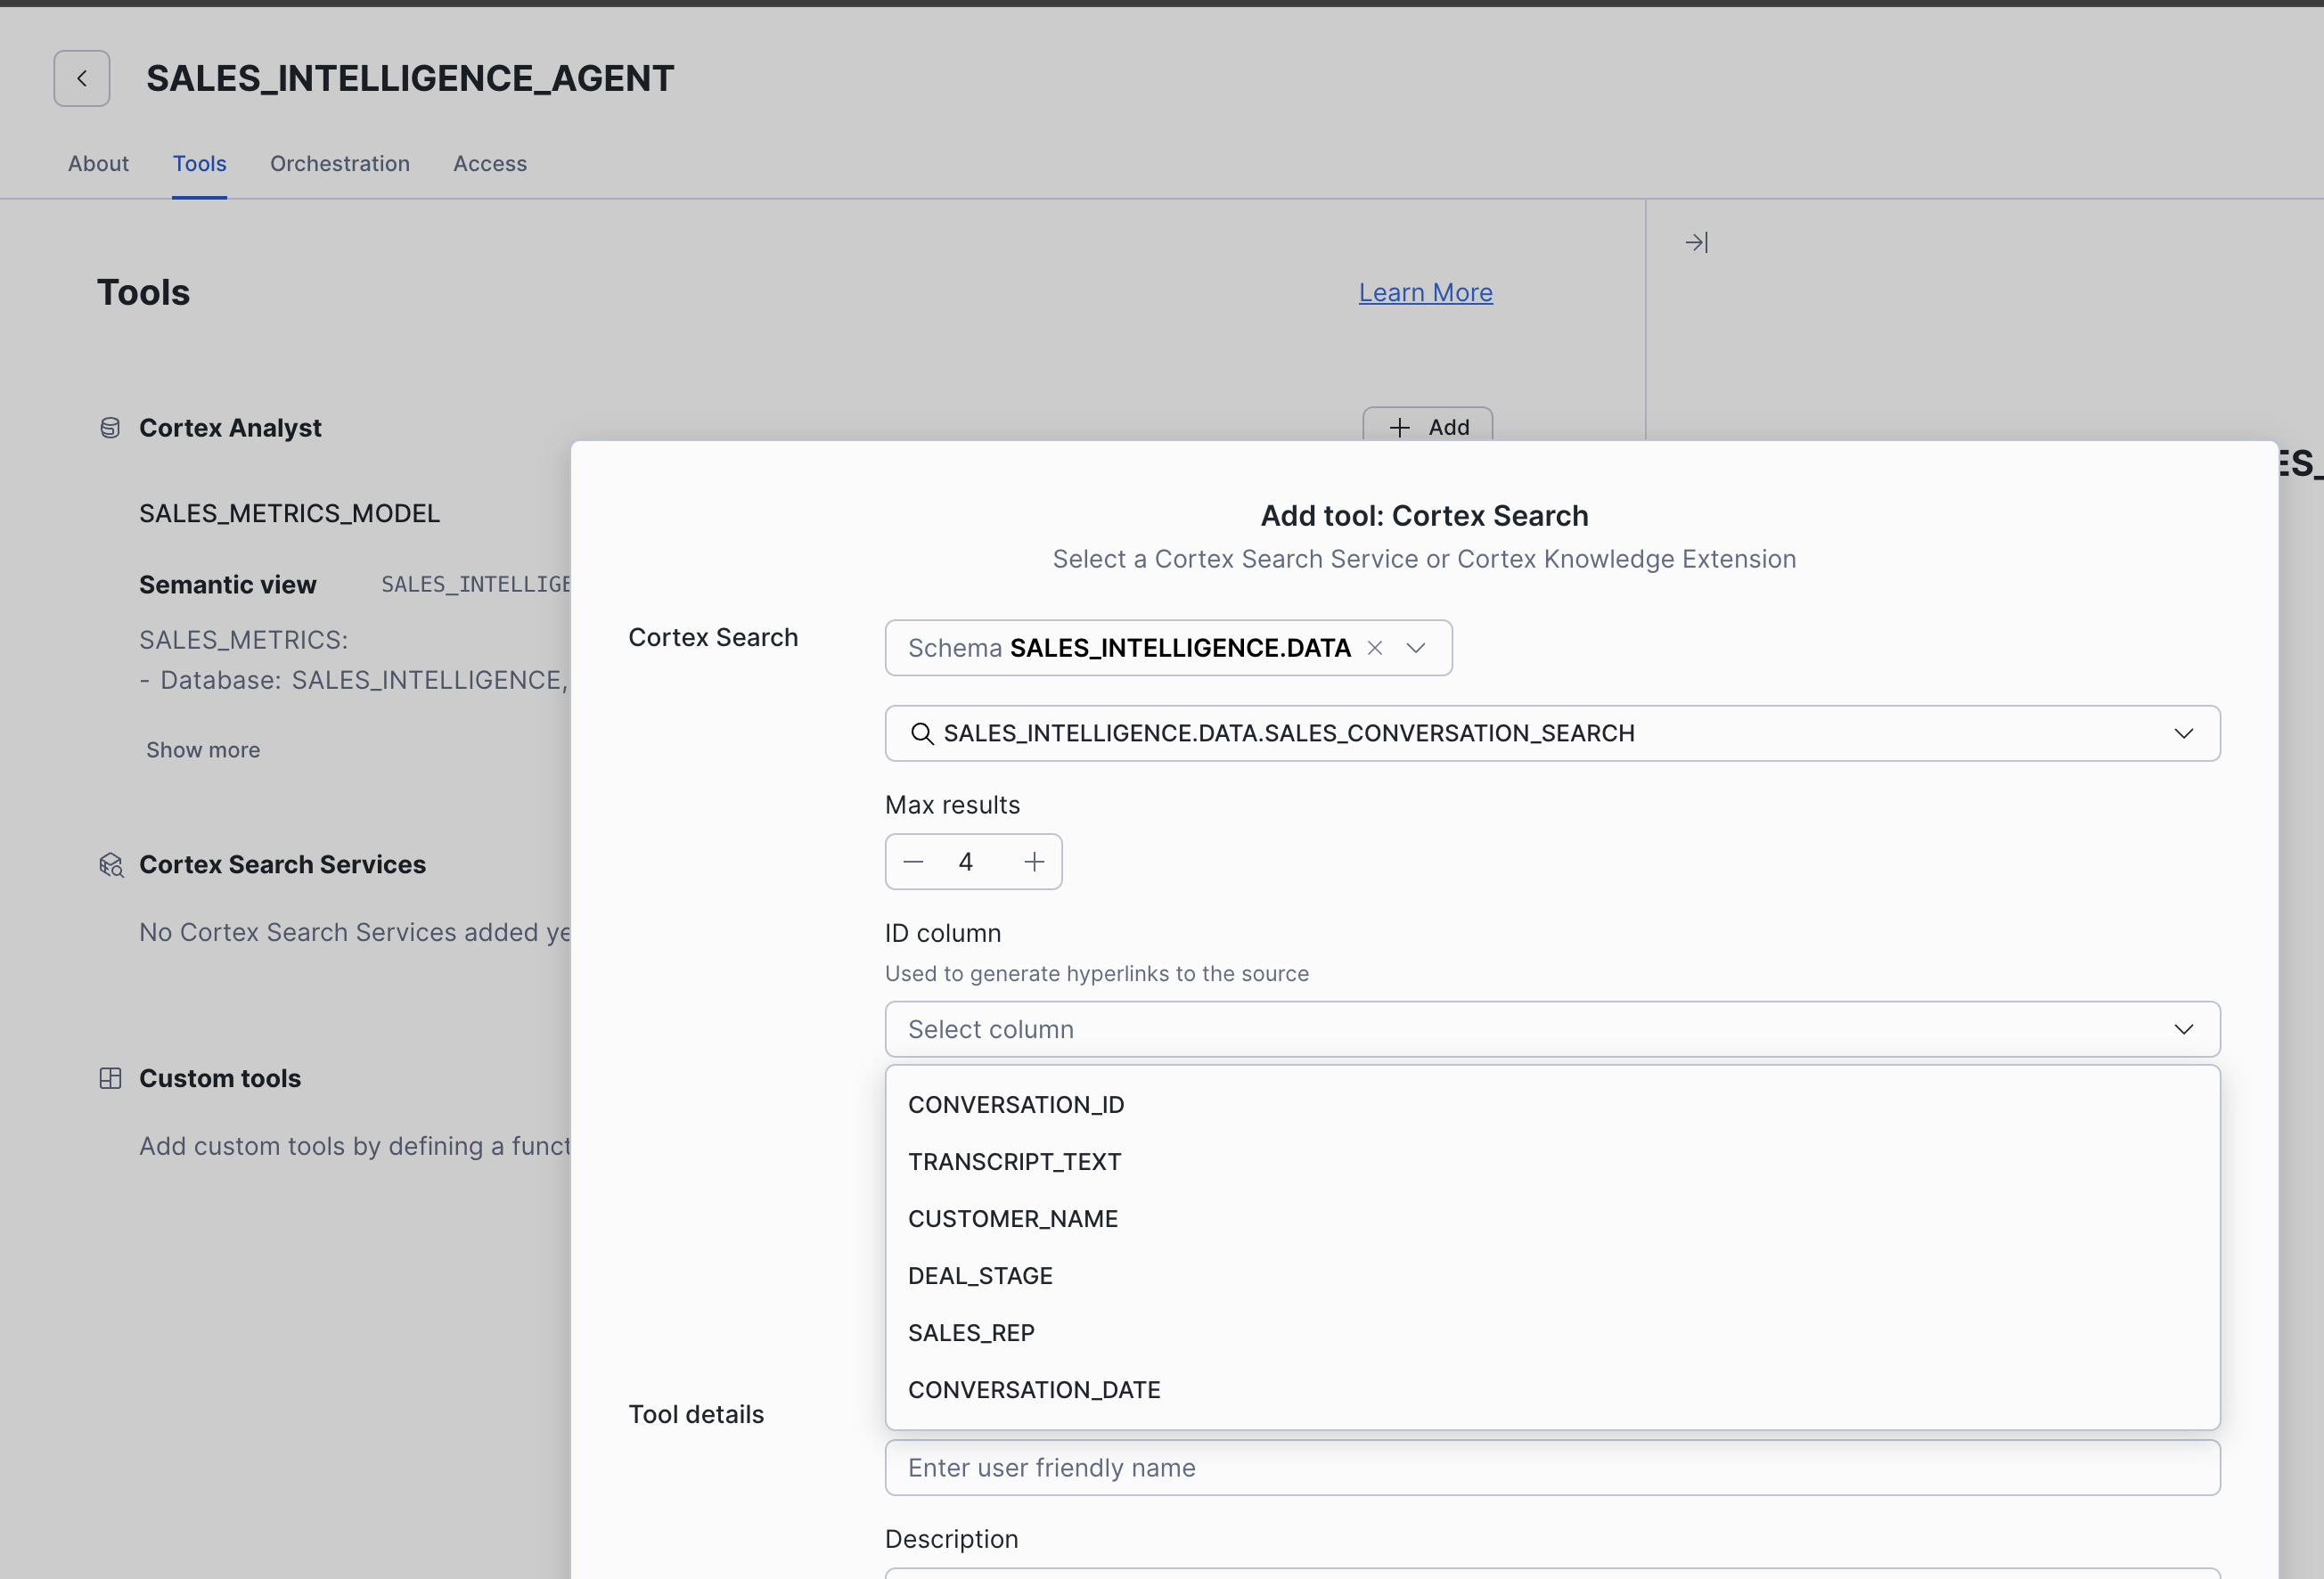Switch to the Orchestration tab

pos(340,164)
